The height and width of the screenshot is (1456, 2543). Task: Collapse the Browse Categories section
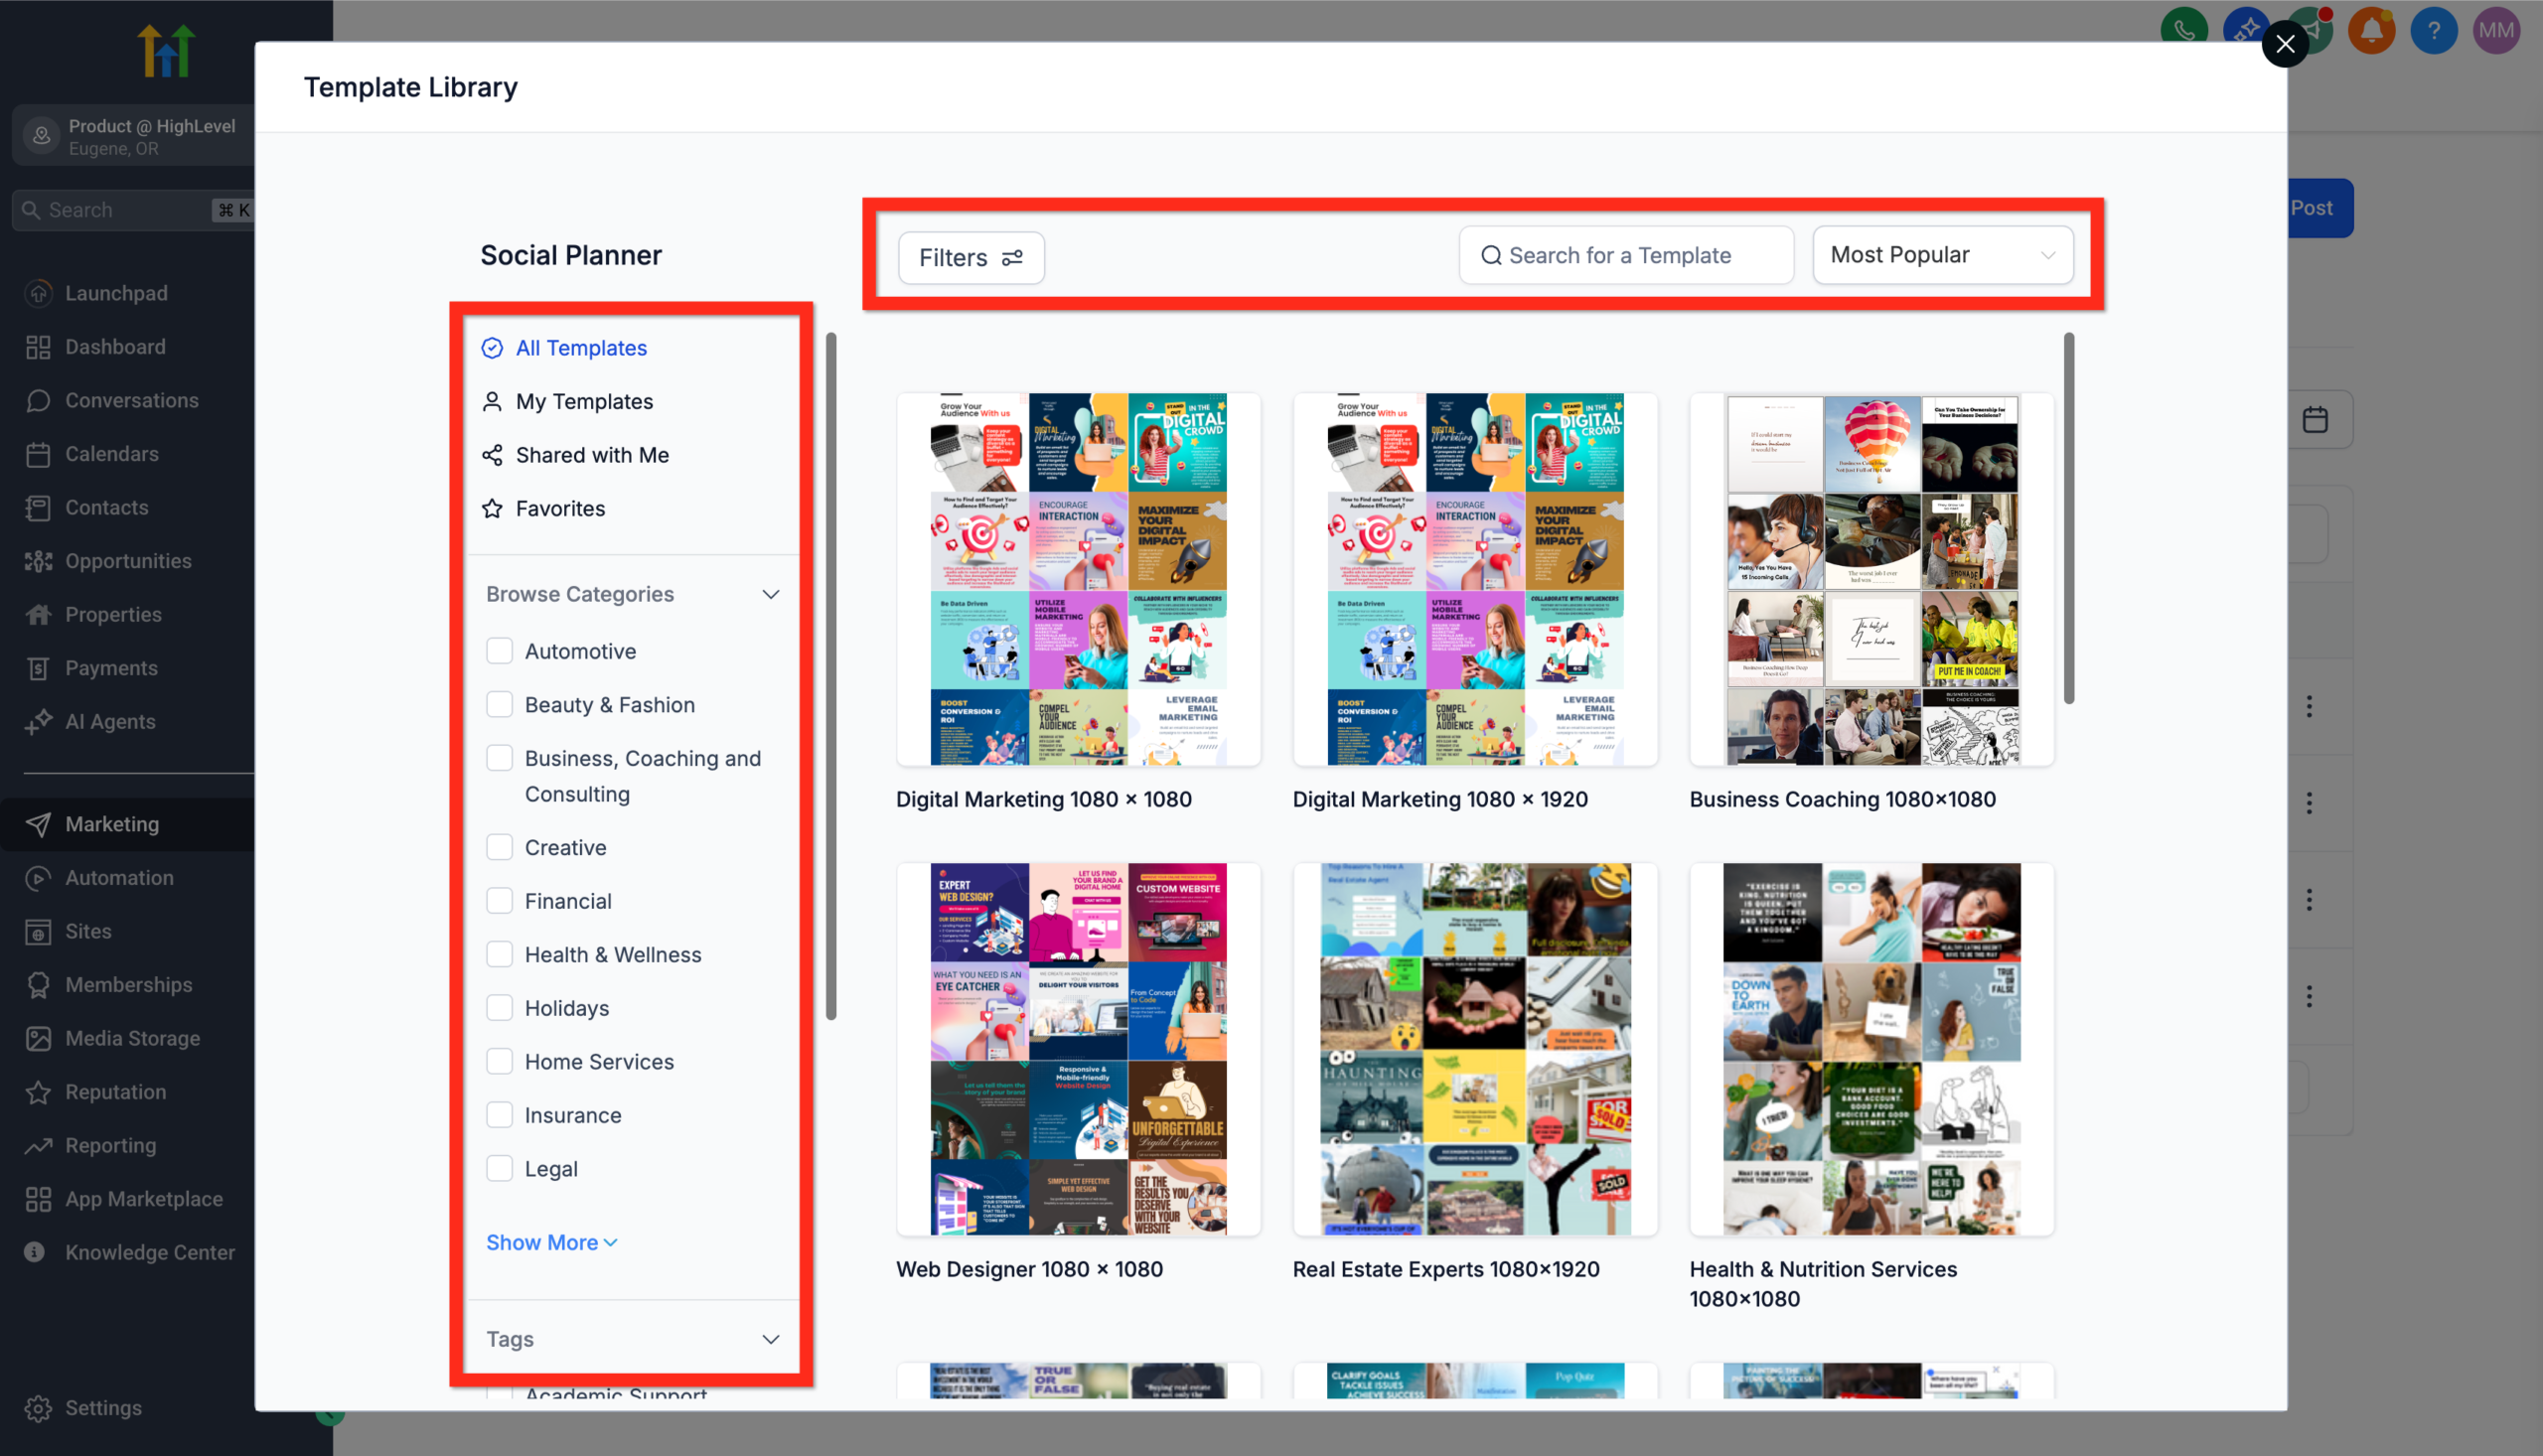pos(771,593)
